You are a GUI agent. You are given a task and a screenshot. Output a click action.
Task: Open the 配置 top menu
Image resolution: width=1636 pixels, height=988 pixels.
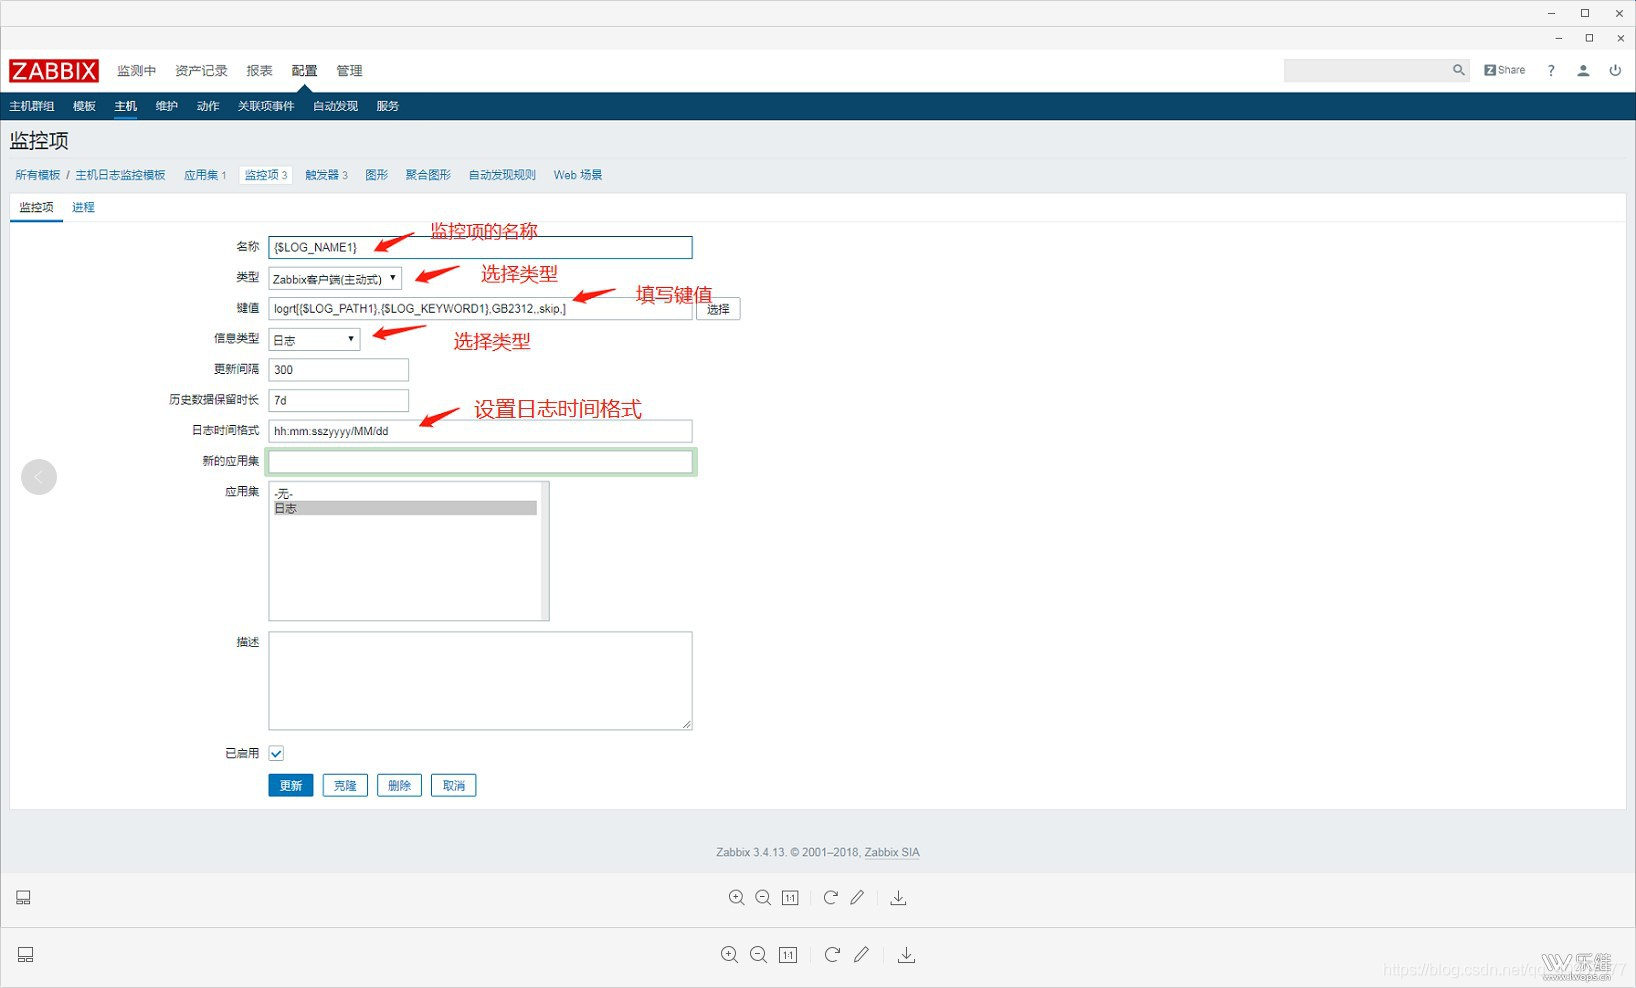(x=305, y=71)
